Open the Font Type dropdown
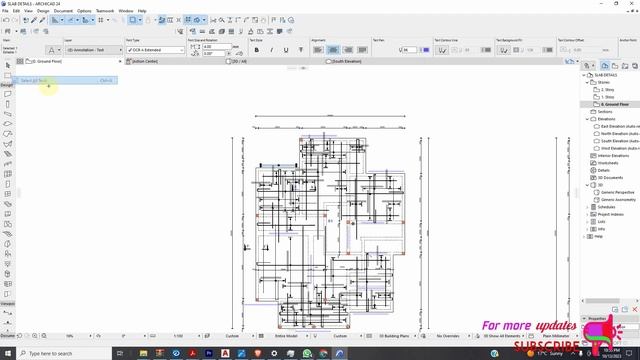640x360 pixels. pyautogui.click(x=155, y=50)
